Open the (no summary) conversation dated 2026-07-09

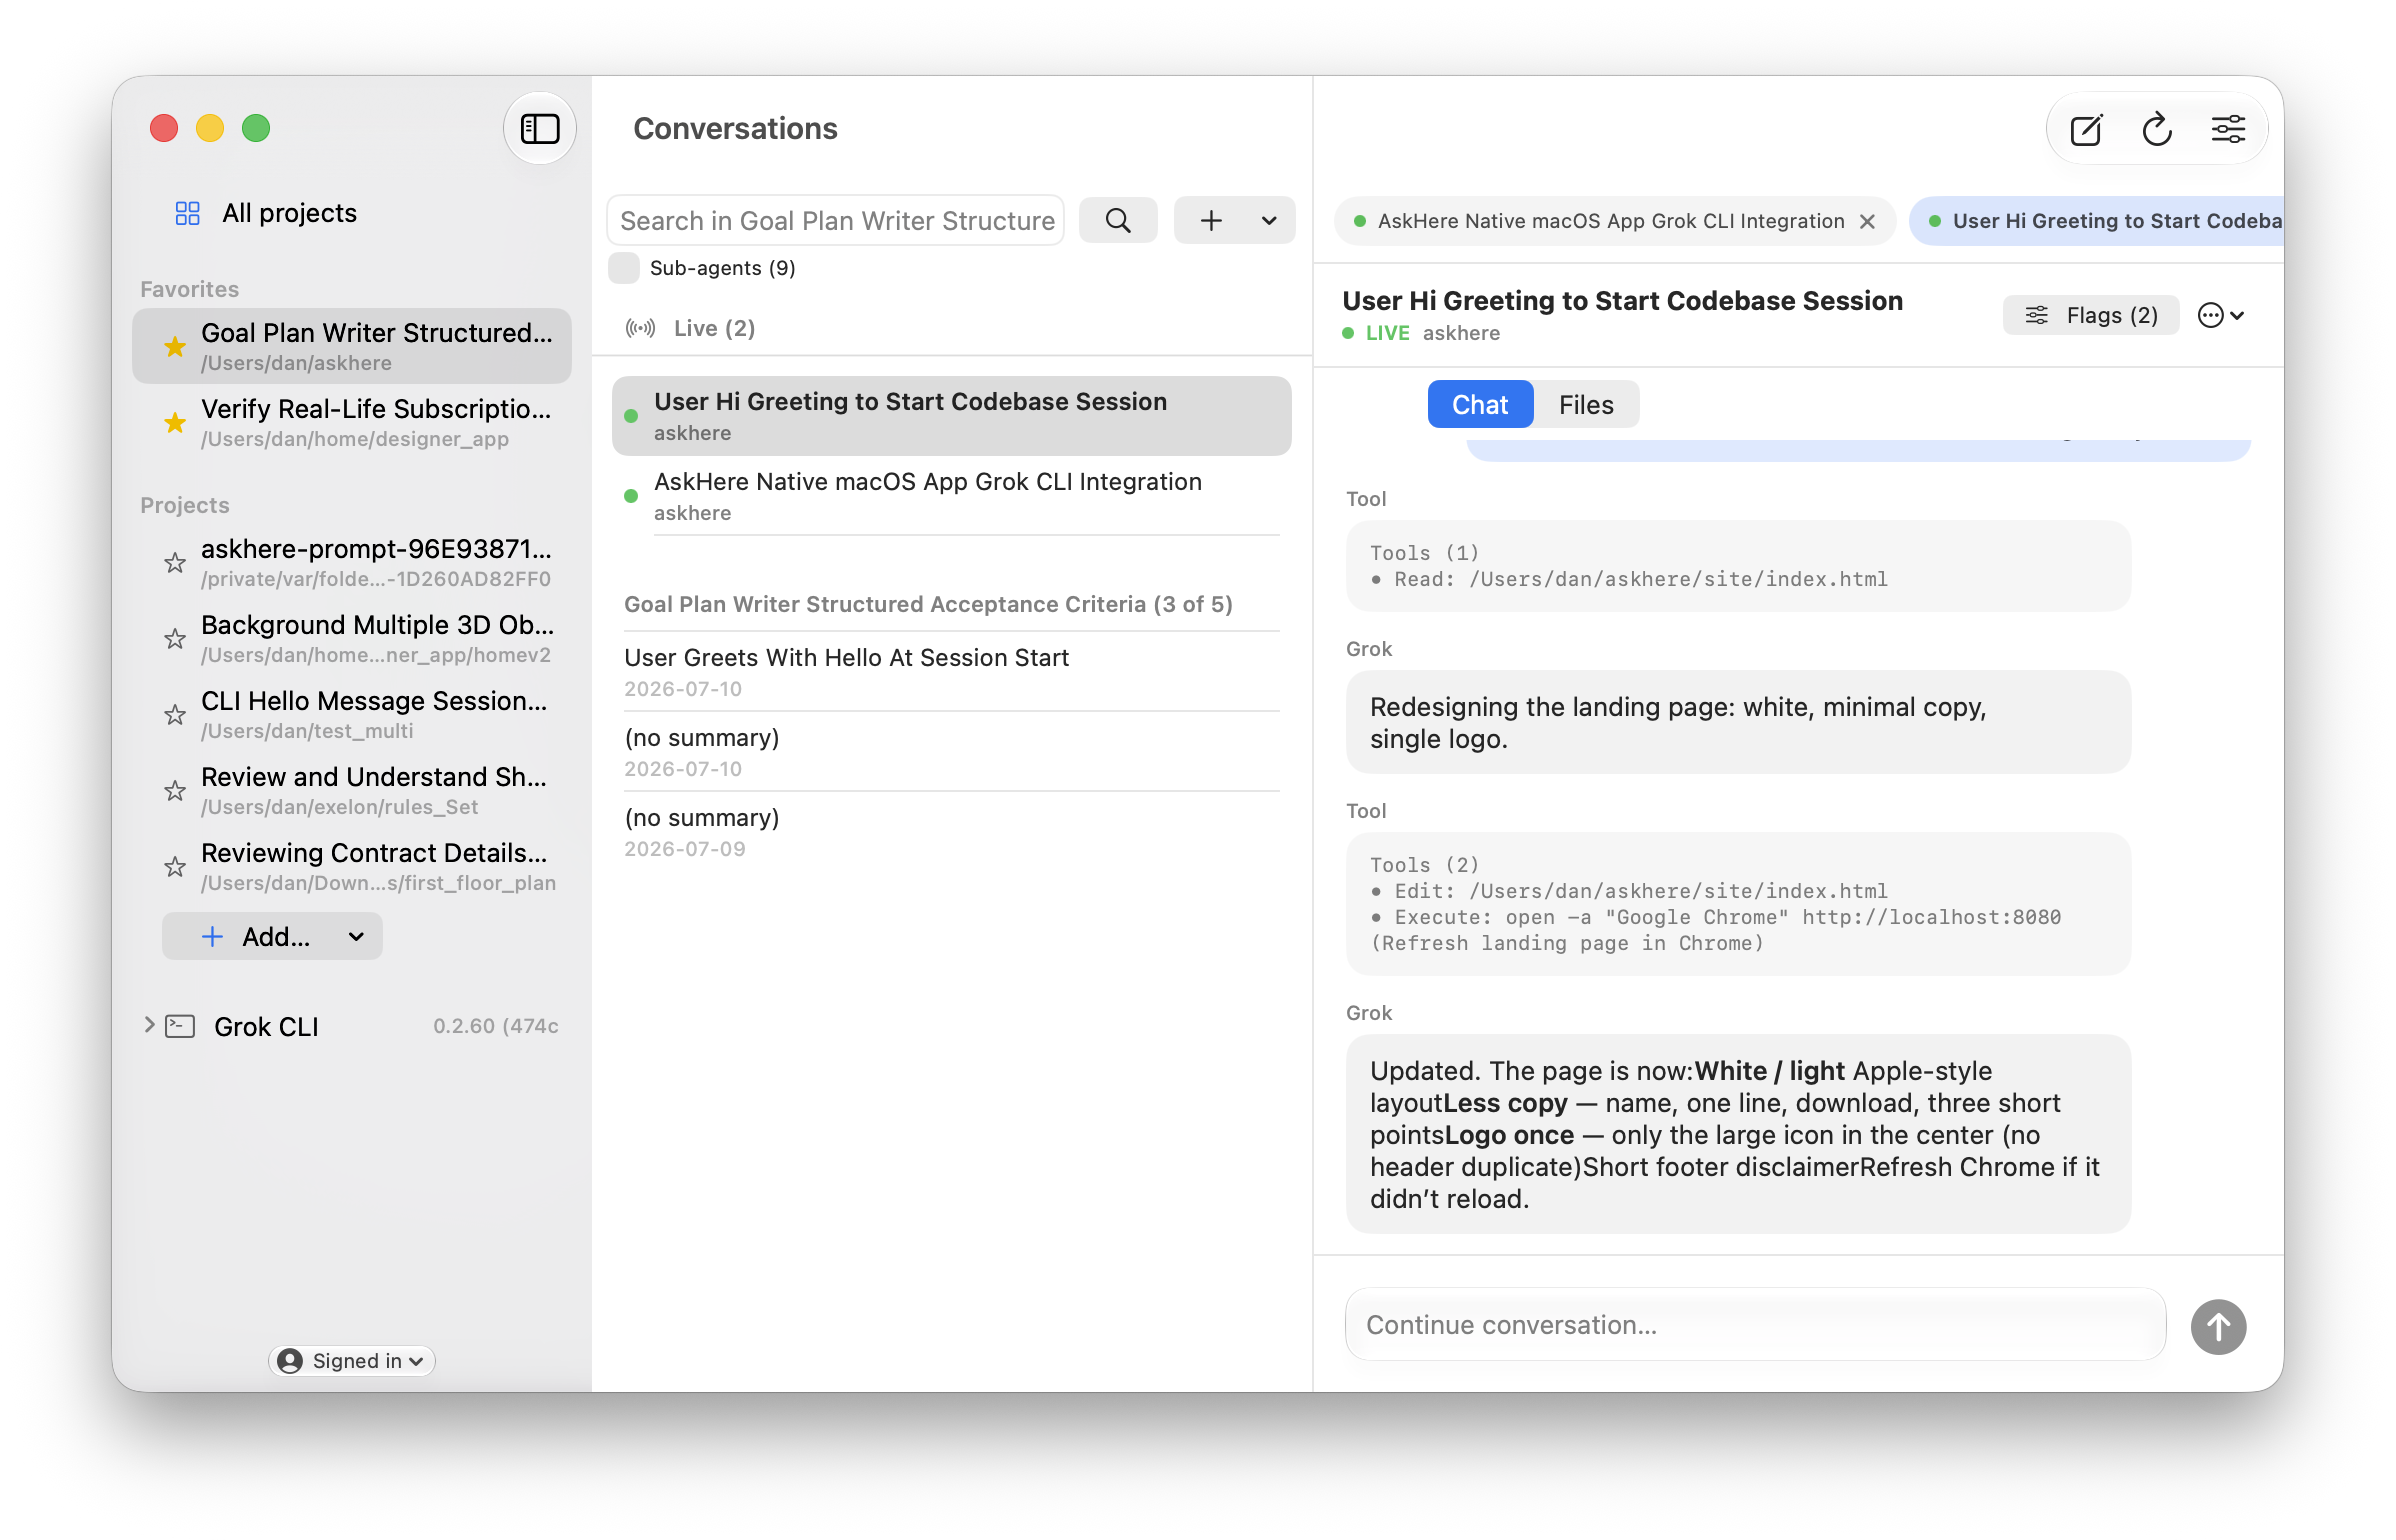[951, 831]
